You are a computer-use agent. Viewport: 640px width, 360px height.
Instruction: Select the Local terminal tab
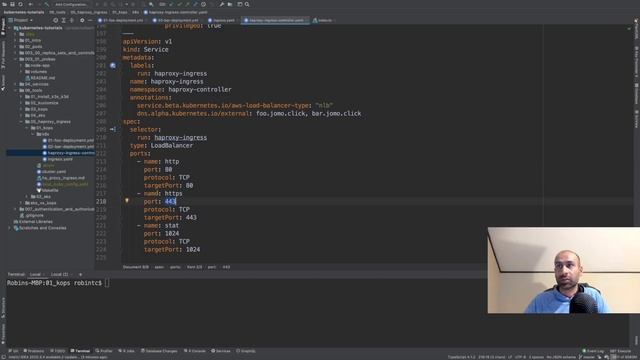click(36, 274)
